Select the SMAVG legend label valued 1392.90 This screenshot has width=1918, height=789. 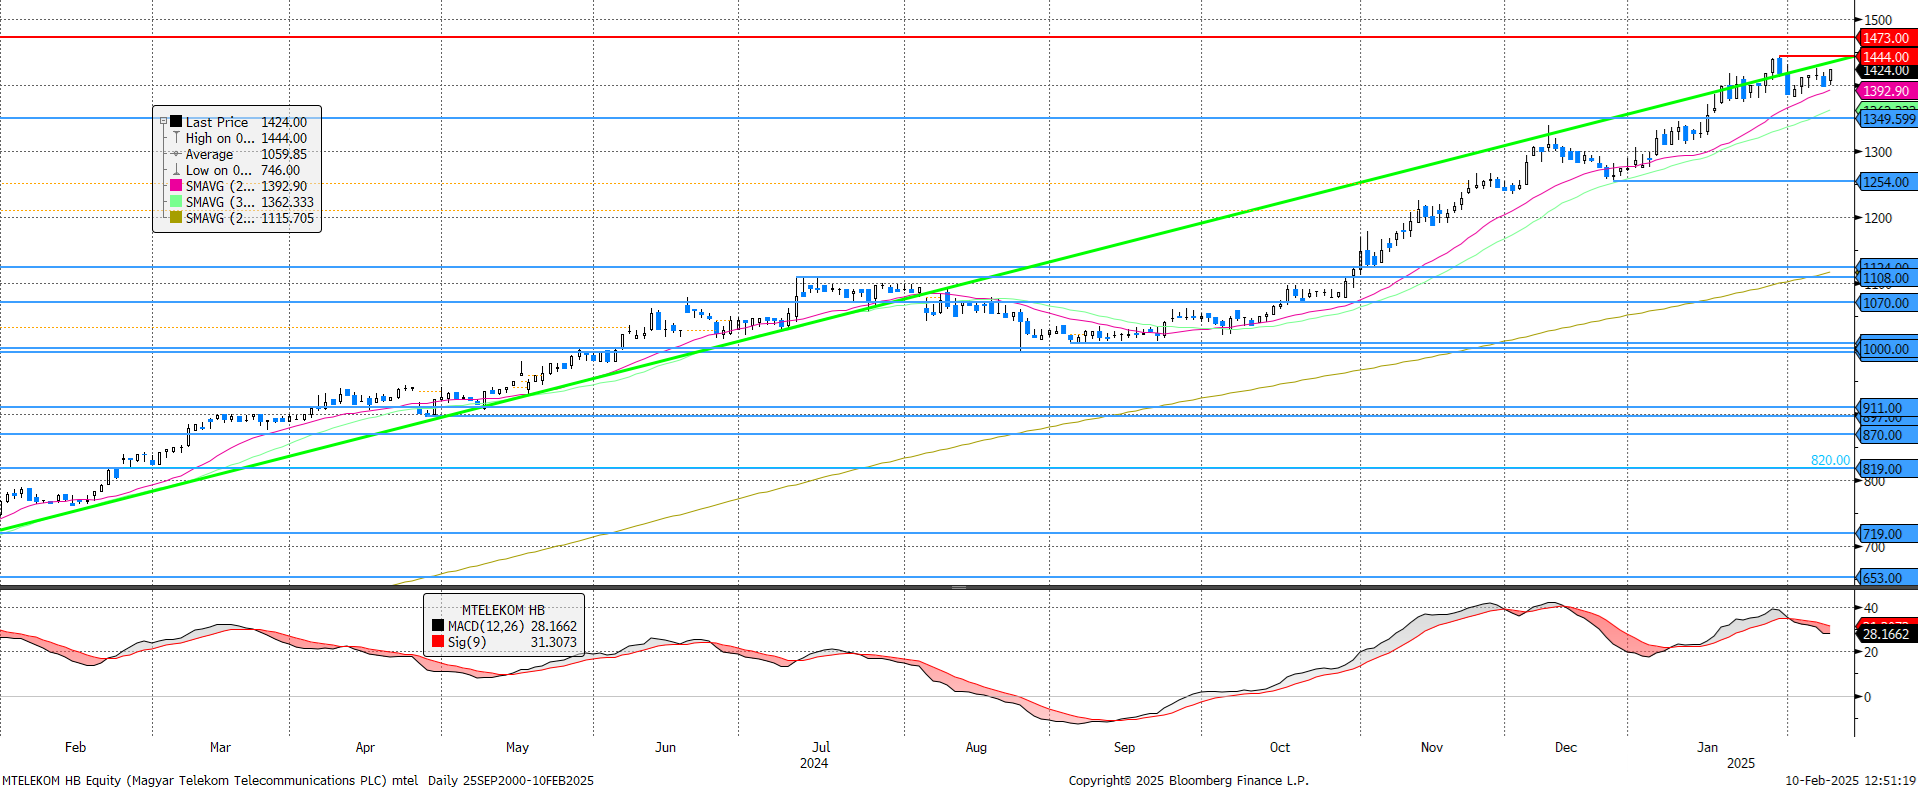pos(220,186)
